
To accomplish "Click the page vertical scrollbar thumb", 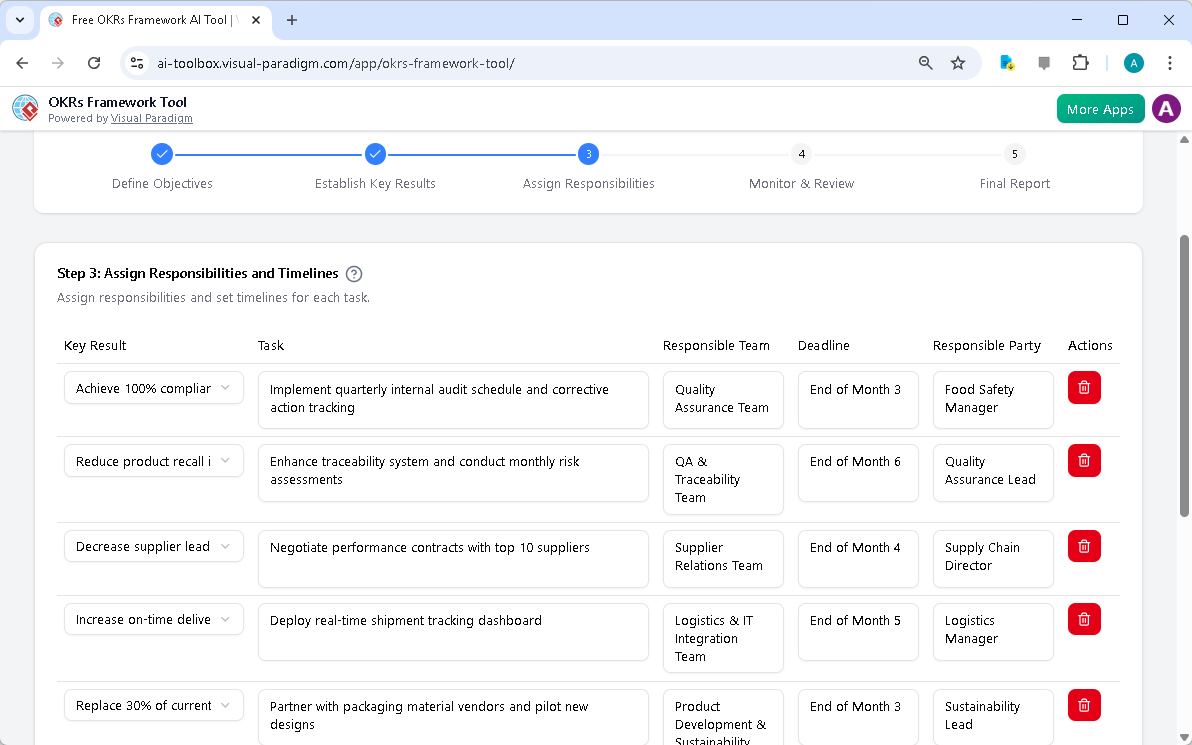I will click(x=1185, y=375).
